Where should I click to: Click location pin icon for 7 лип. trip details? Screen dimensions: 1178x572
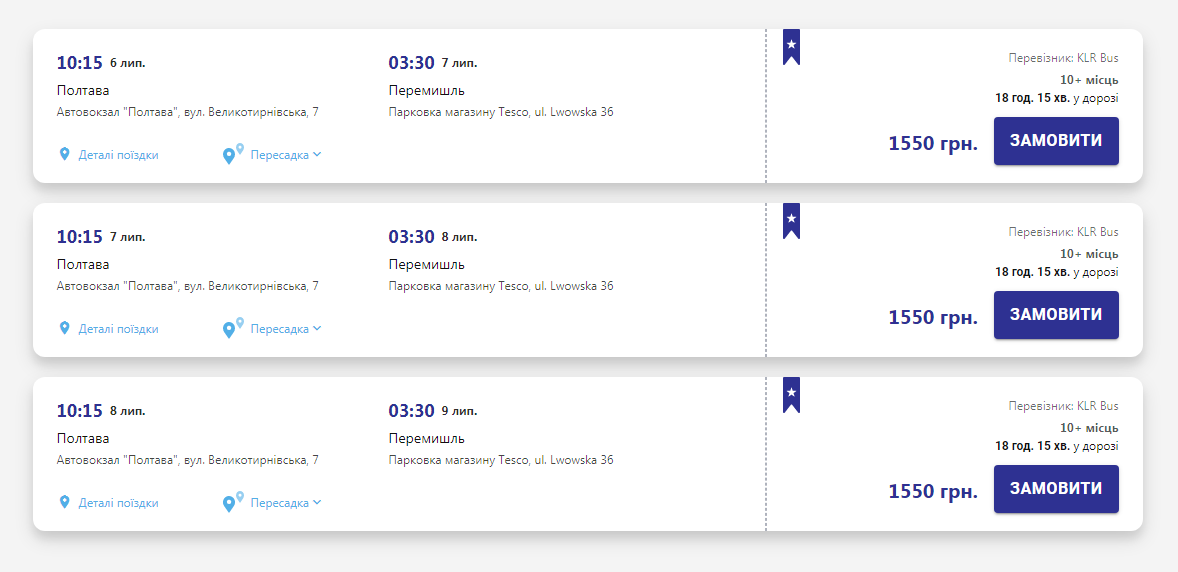click(x=65, y=329)
